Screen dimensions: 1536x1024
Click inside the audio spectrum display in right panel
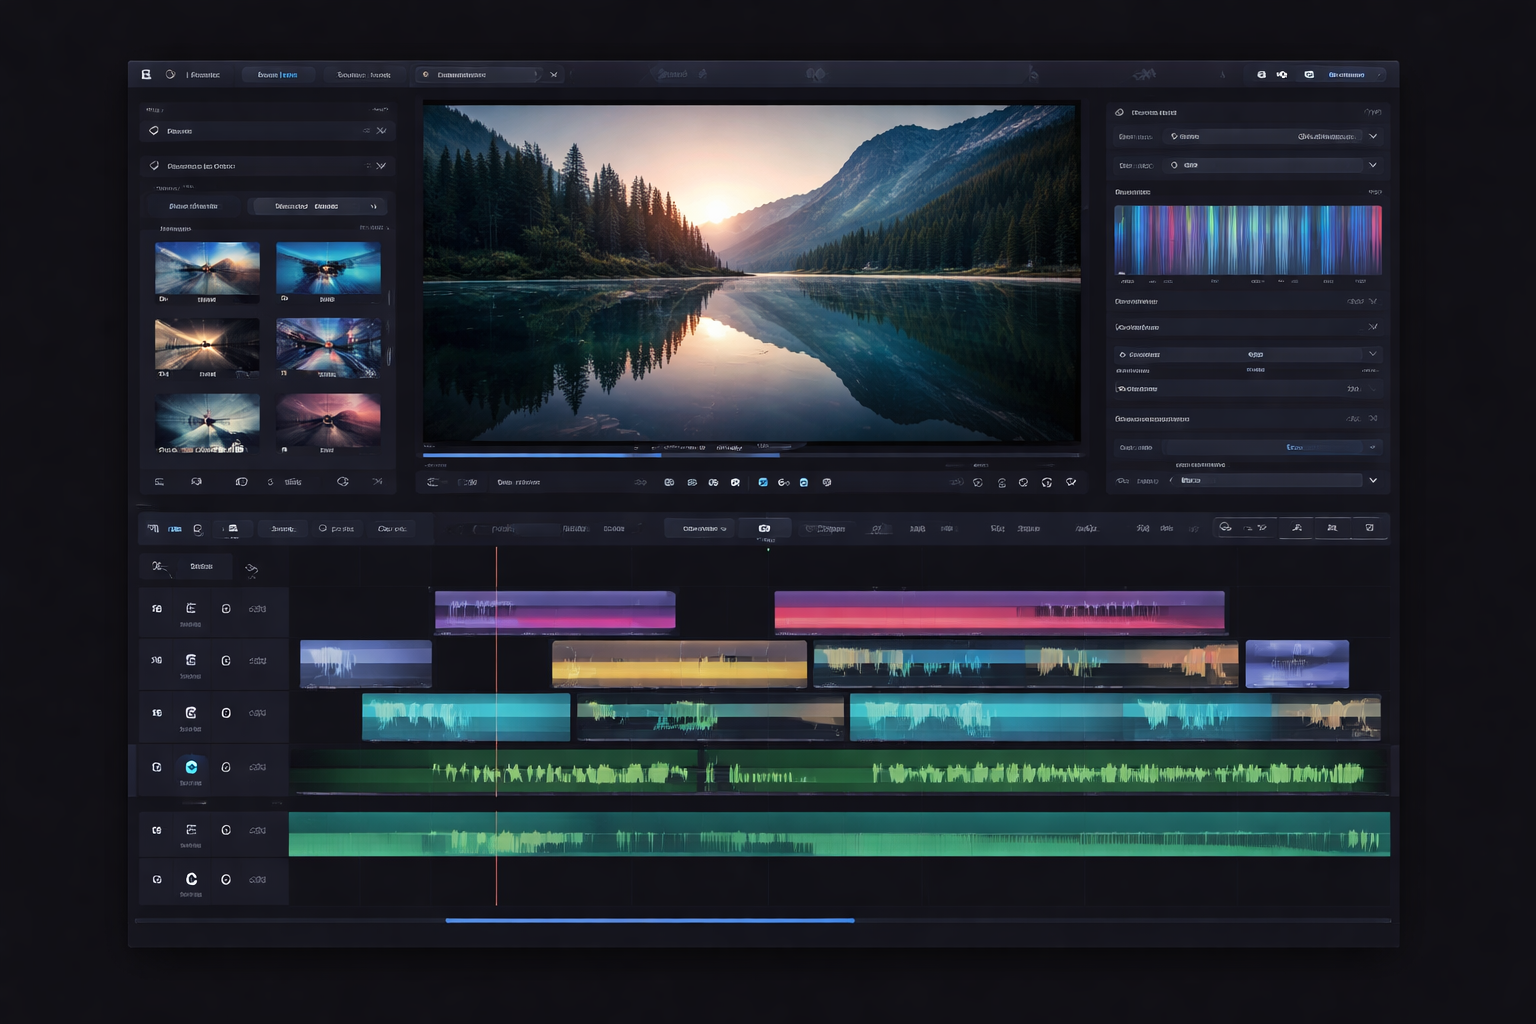click(x=1247, y=240)
